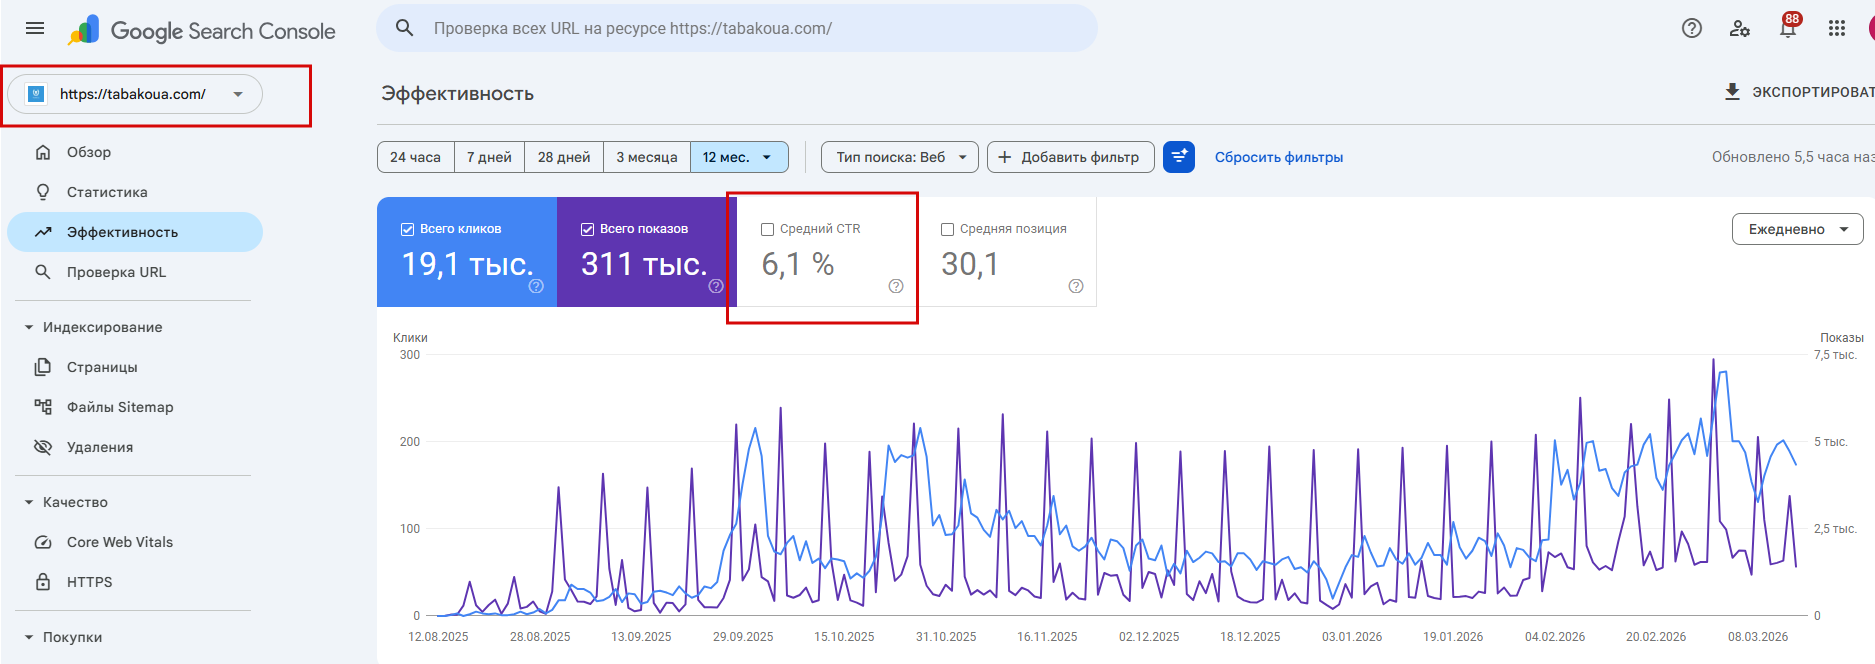Open the hamburger main menu
This screenshot has height=664, width=1875.
35,28
